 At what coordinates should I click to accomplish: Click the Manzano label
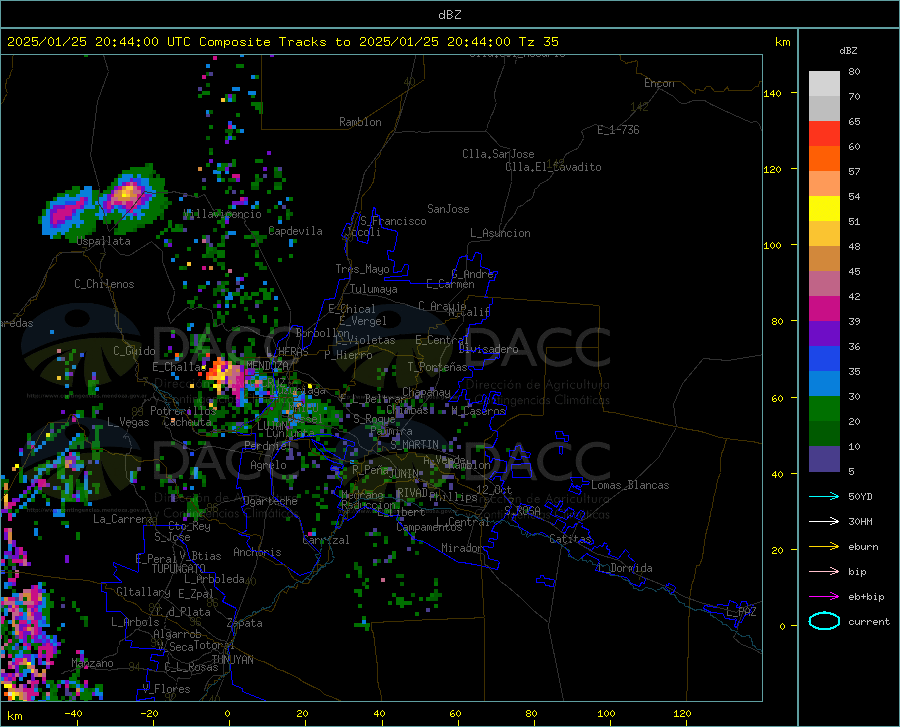pyautogui.click(x=92, y=663)
